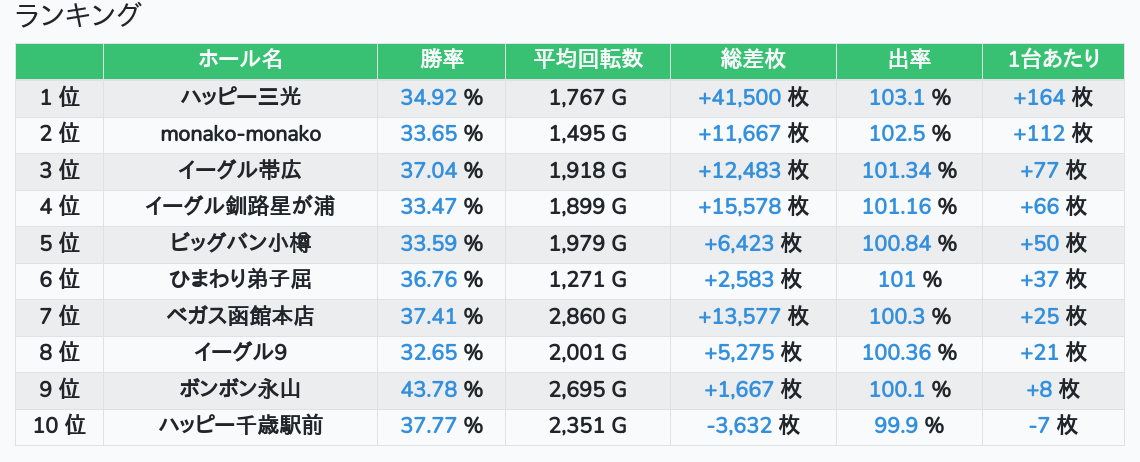Click the 総差枚 column header
The image size is (1140, 462).
point(753,60)
